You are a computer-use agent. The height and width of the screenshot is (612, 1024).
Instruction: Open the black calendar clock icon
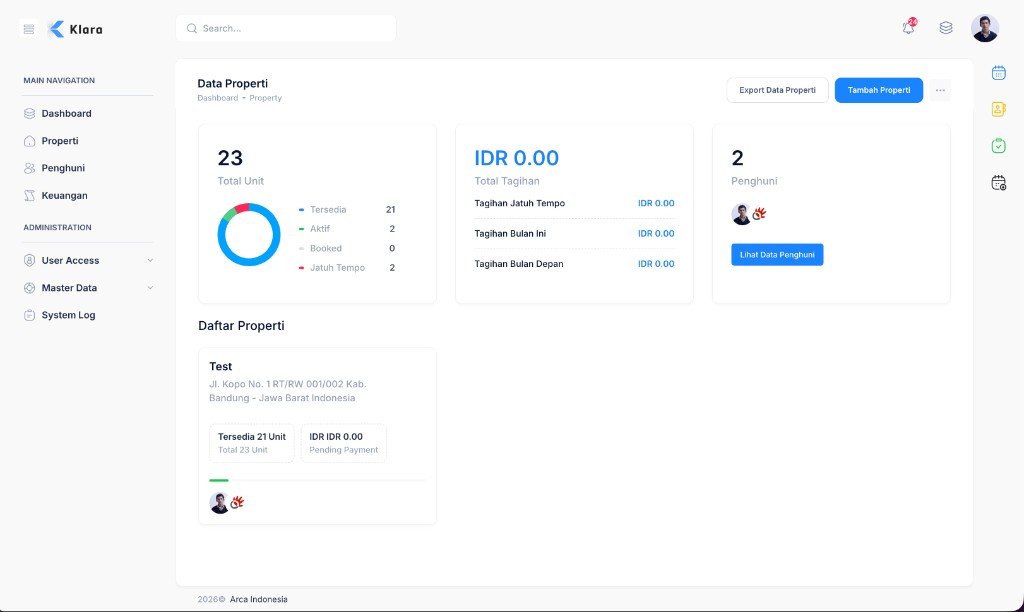tap(999, 183)
